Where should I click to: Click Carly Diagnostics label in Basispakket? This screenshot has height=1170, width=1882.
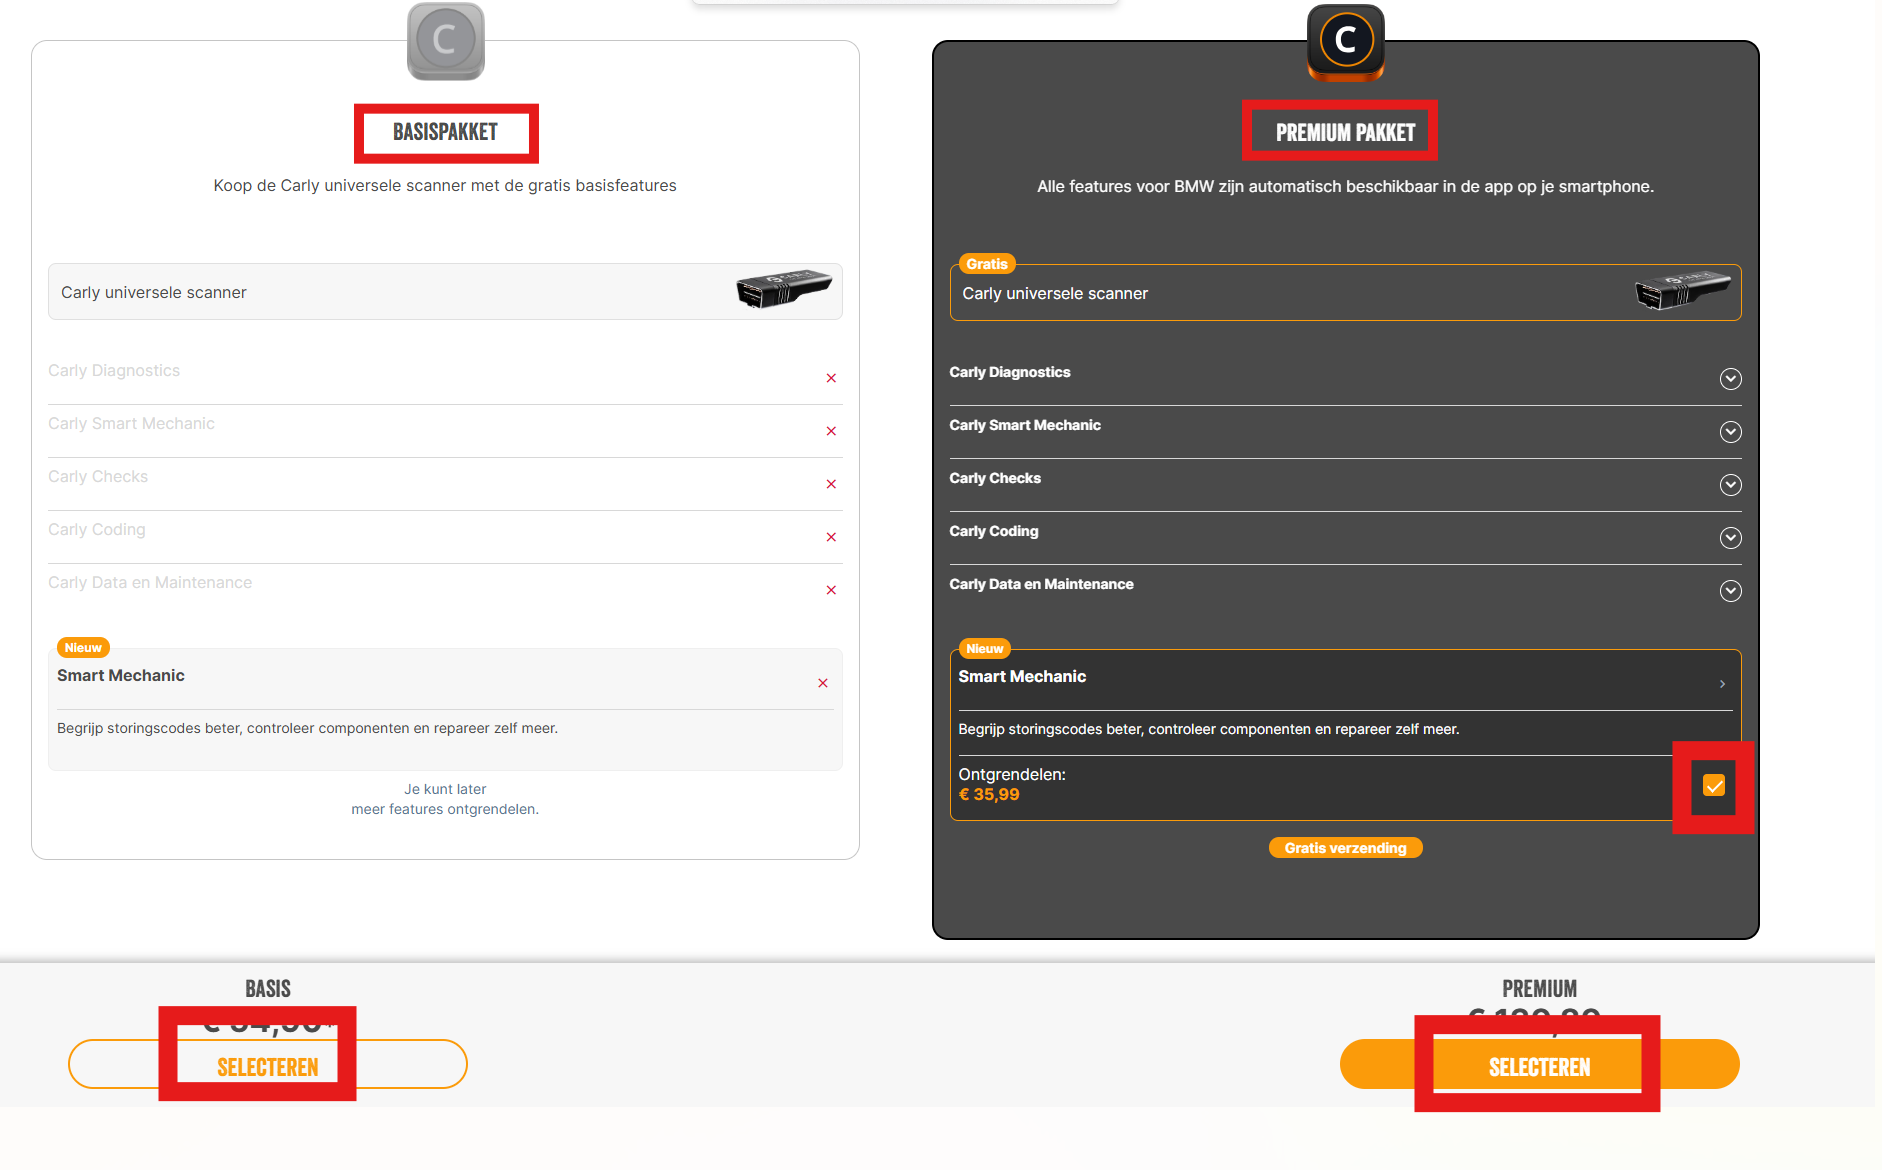click(114, 371)
